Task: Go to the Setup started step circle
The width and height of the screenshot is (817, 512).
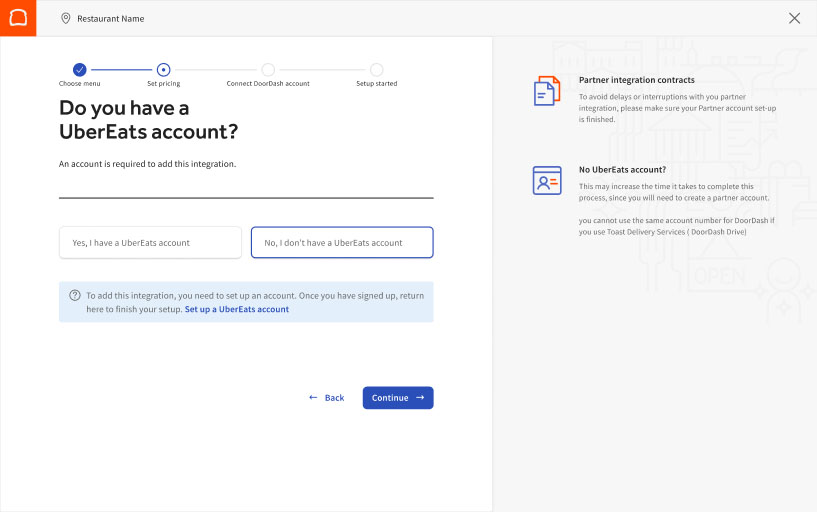Action: pos(376,69)
